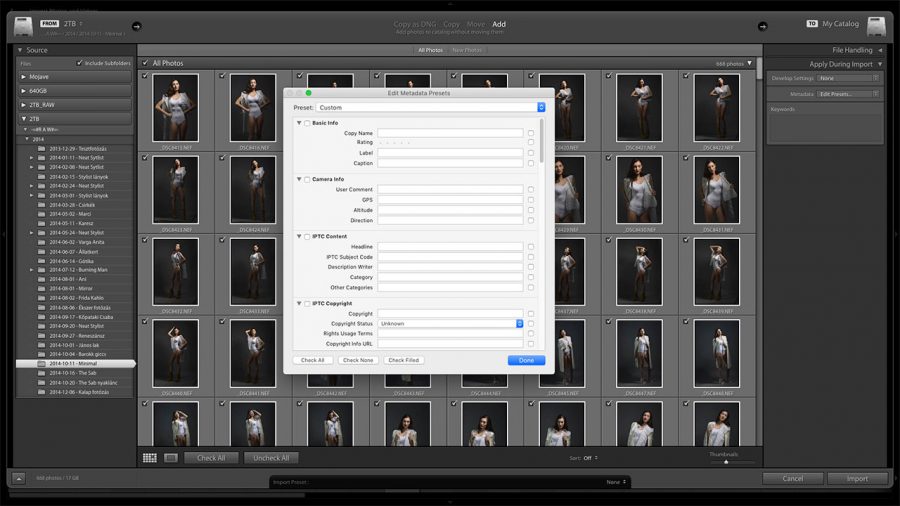Screen dimensions: 900x506
Task: Enable the IPTC Copyright group checkbox
Action: pyautogui.click(x=307, y=303)
